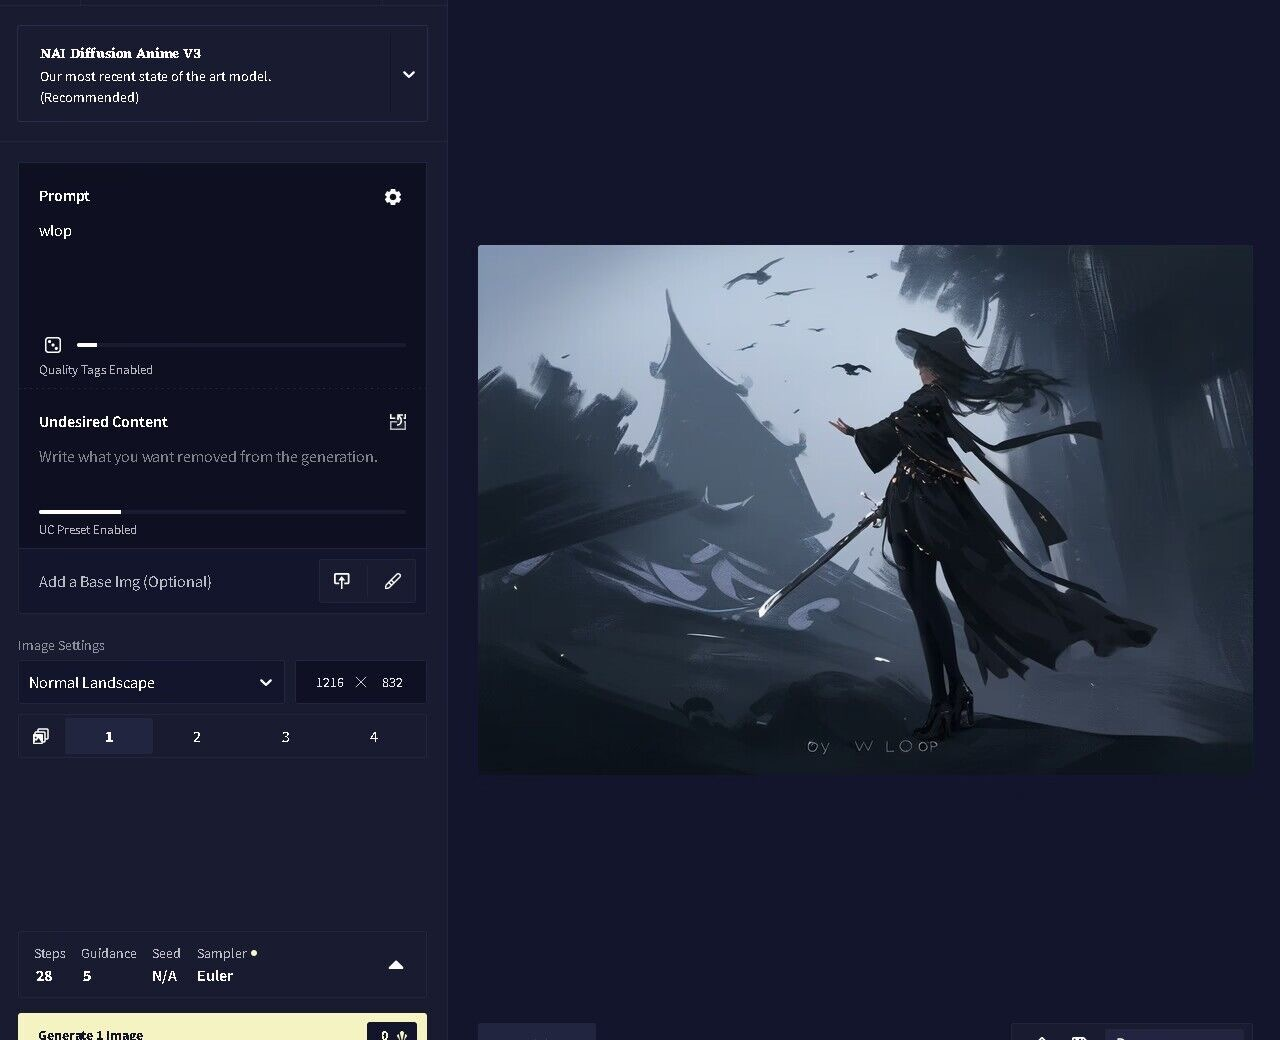The width and height of the screenshot is (1280, 1040).
Task: Select 4 images to generate
Action: point(374,736)
